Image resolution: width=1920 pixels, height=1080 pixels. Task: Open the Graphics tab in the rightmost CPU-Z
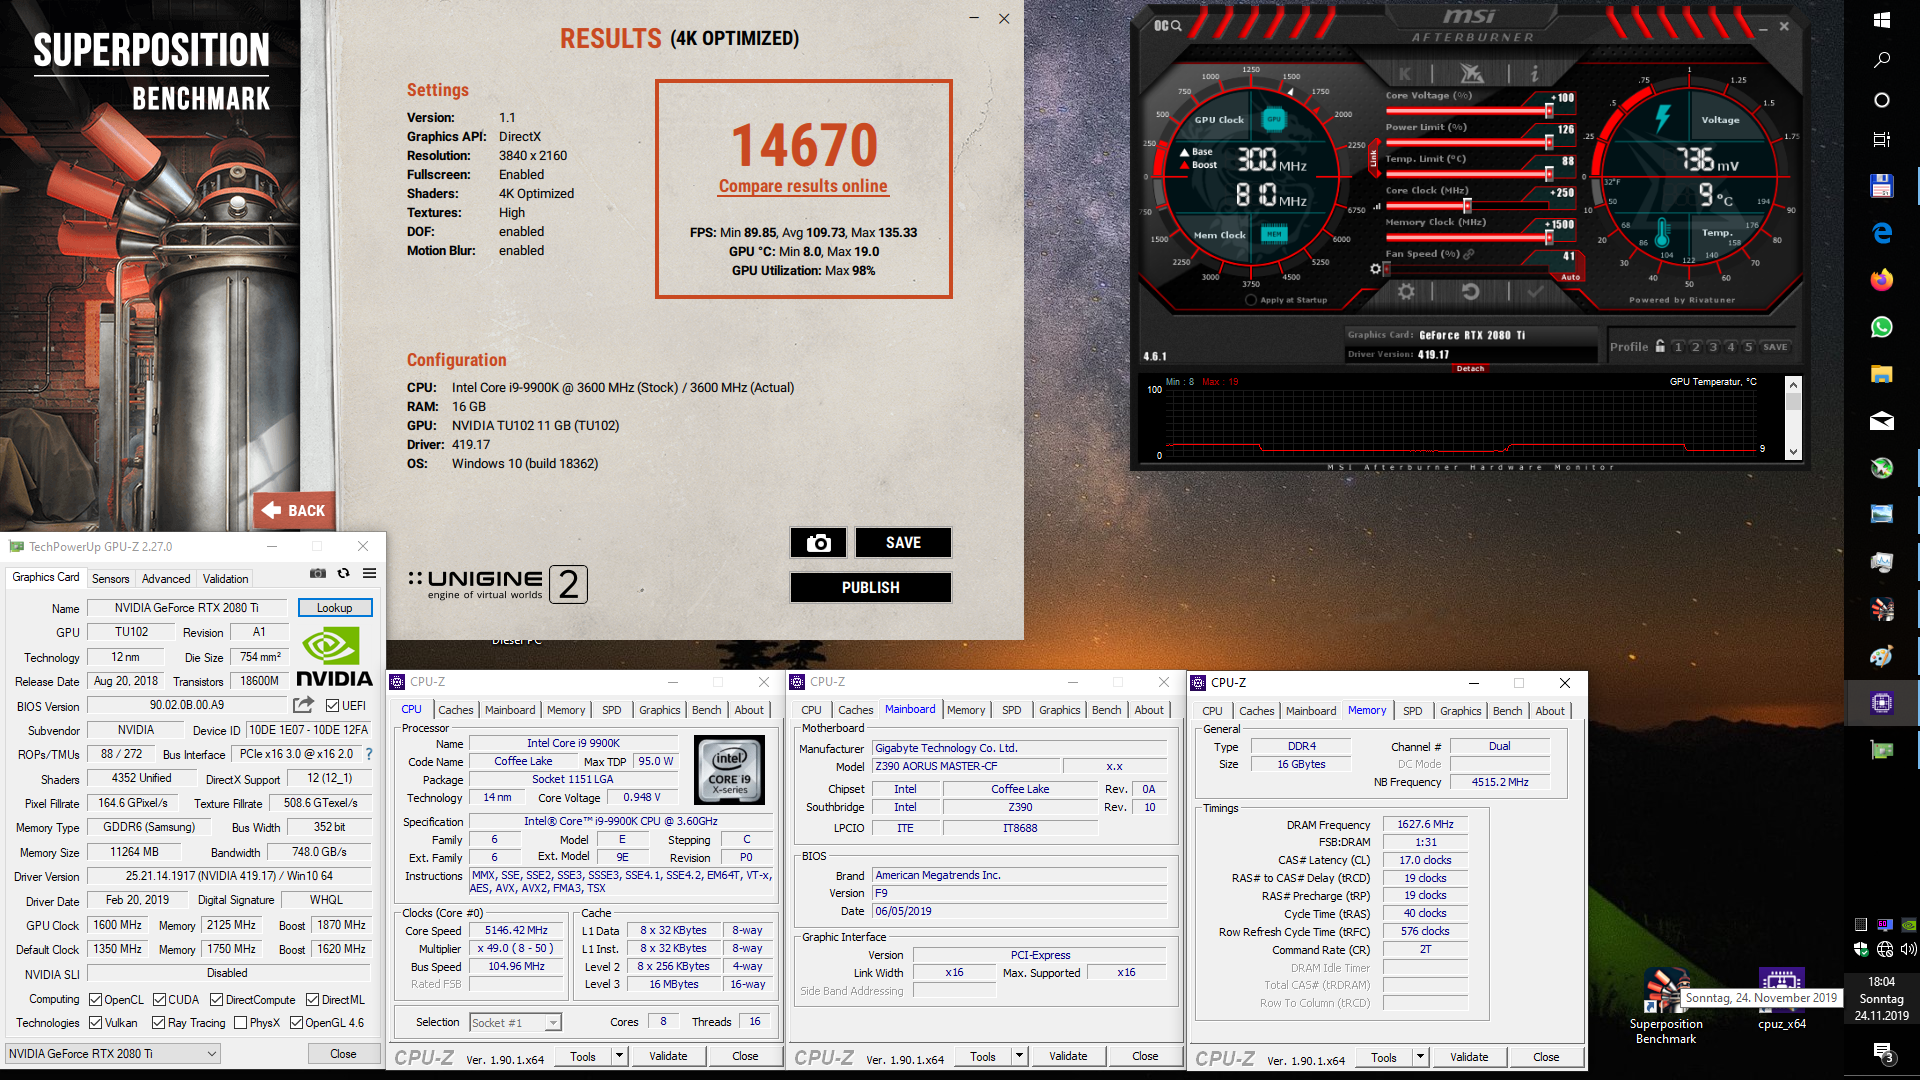coord(1461,711)
